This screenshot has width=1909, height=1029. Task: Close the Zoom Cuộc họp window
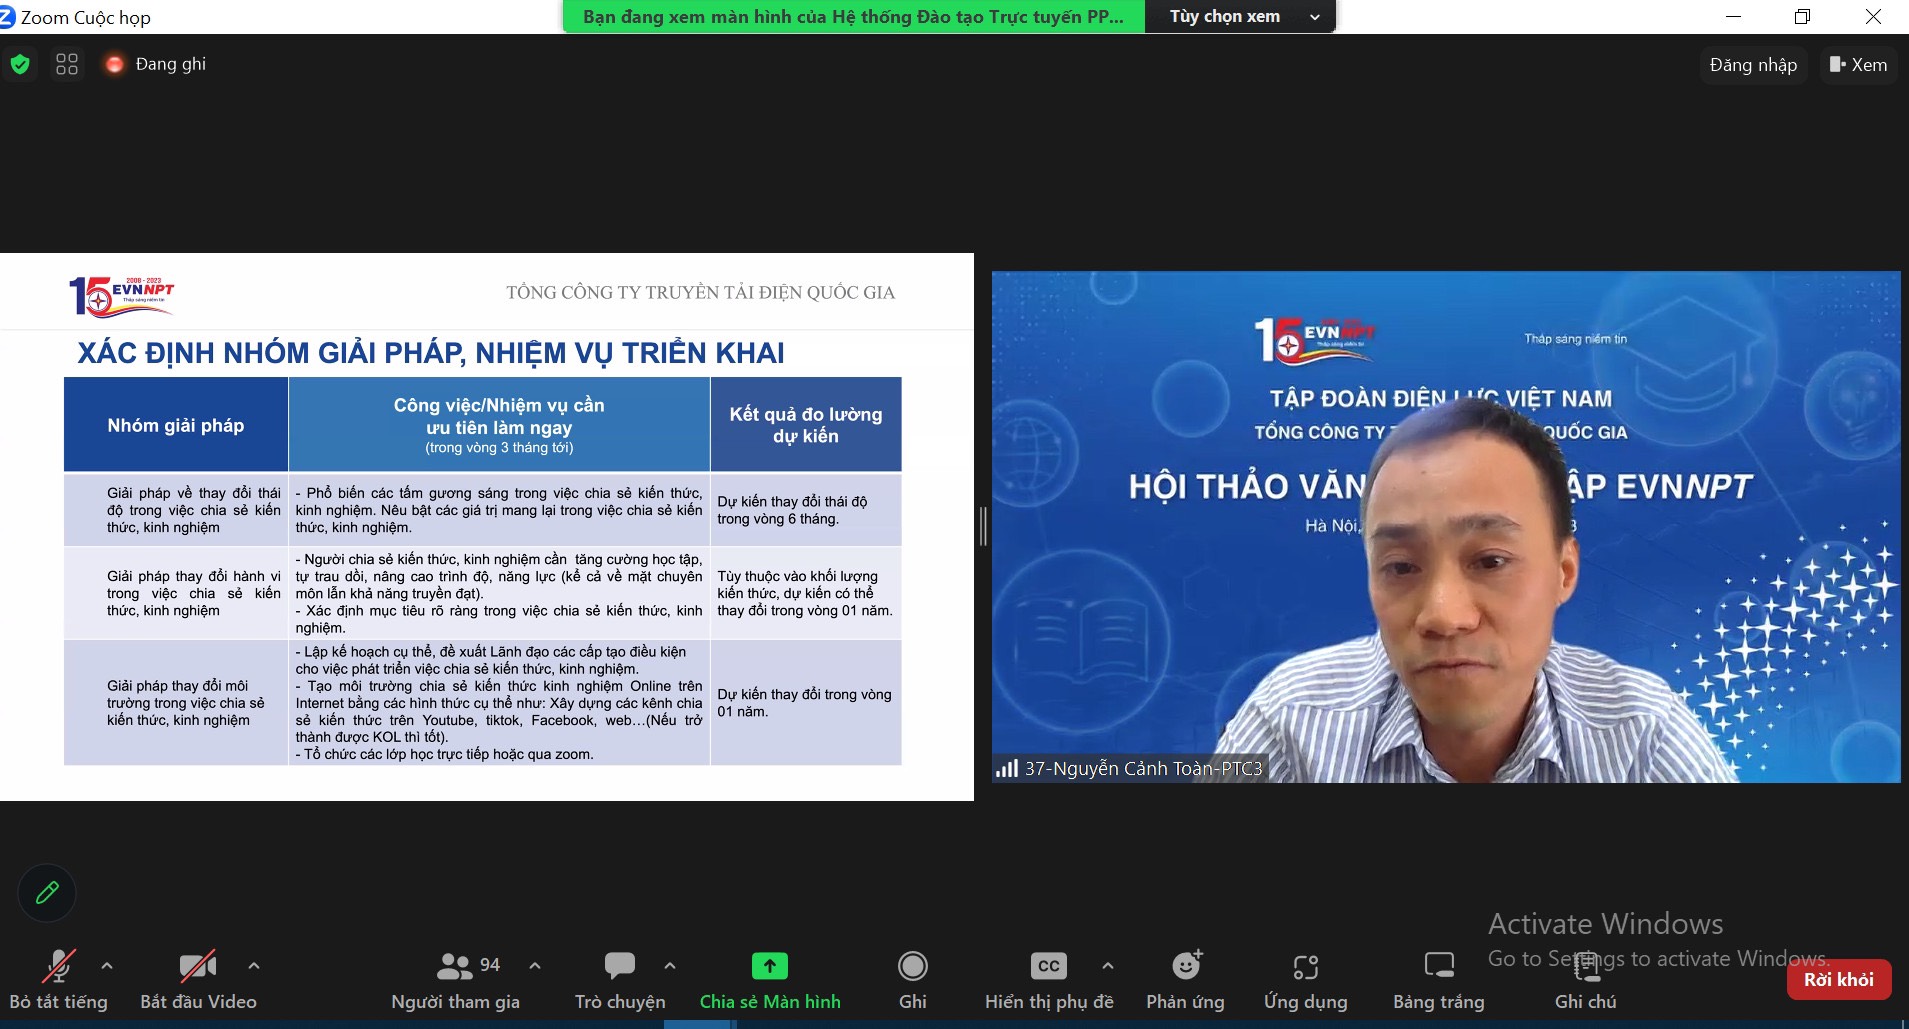[1873, 17]
